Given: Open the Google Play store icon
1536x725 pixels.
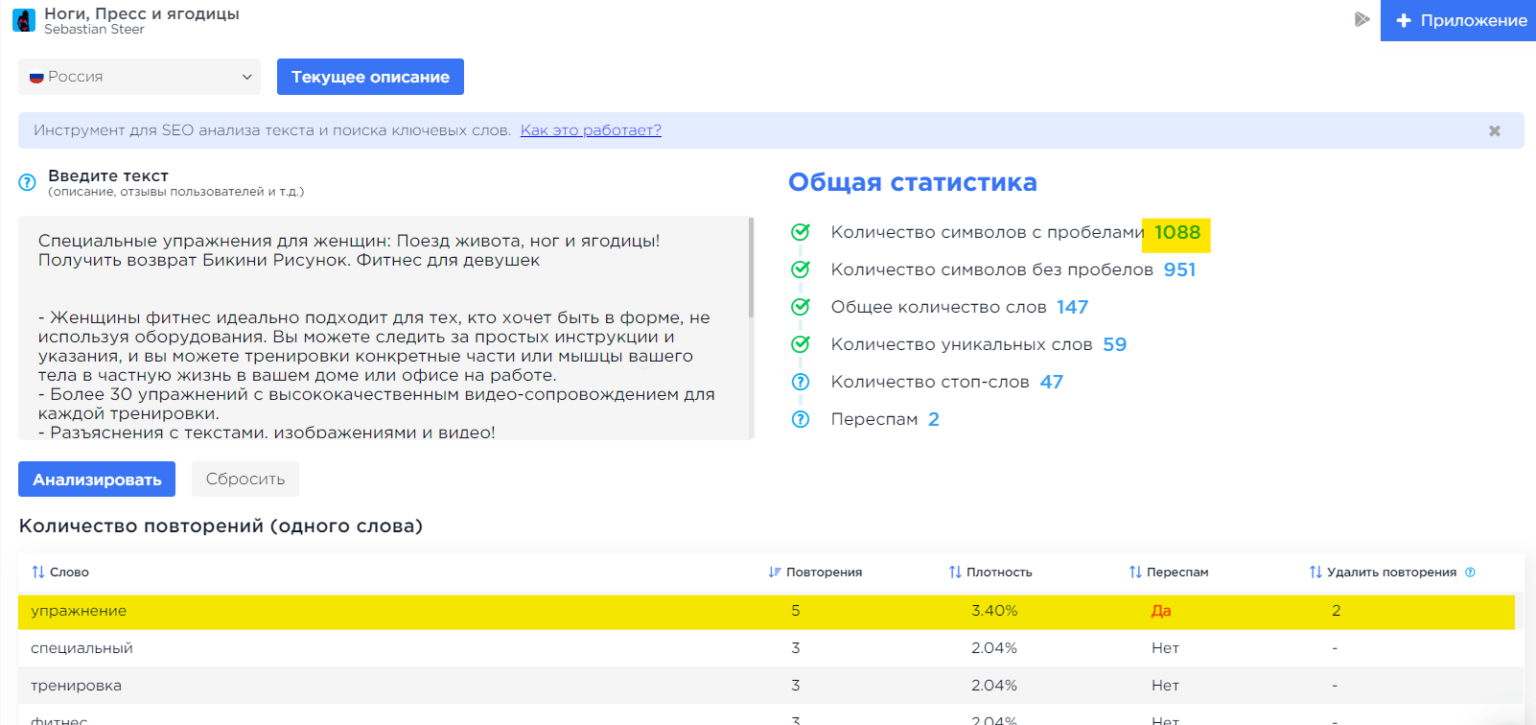Looking at the screenshot, I should click(x=1362, y=18).
